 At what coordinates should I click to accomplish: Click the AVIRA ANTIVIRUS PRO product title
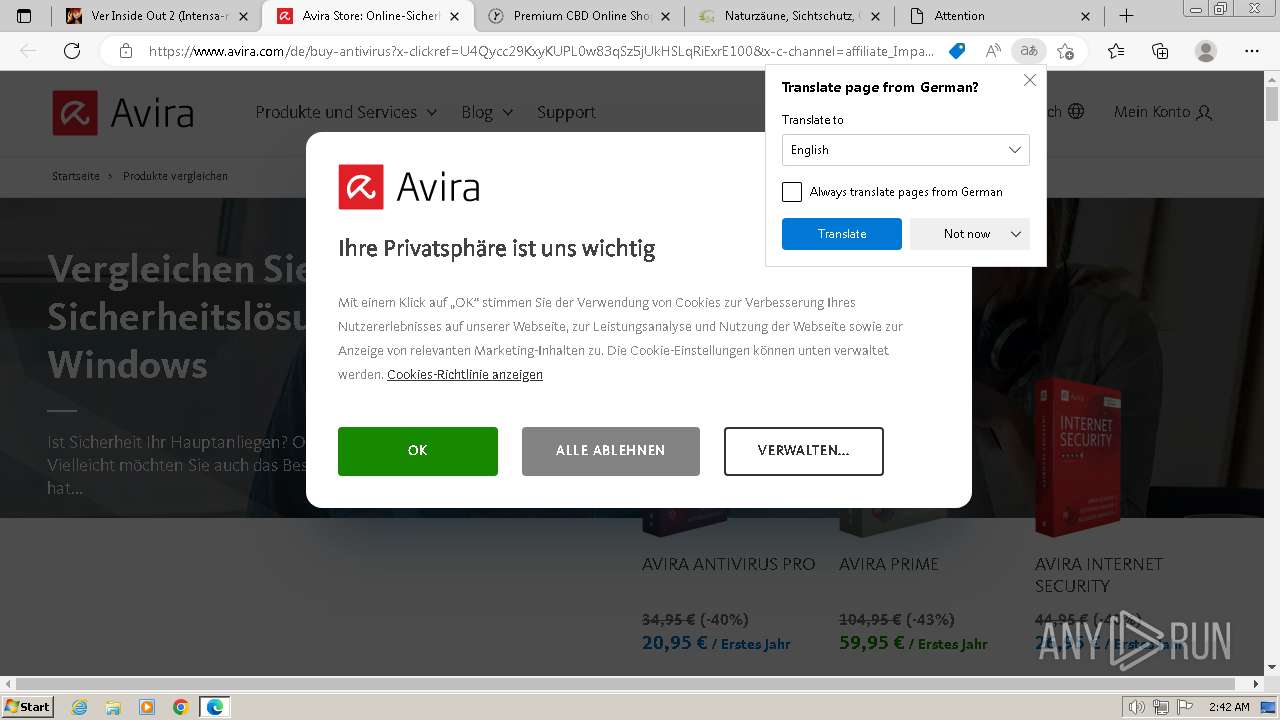pyautogui.click(x=729, y=564)
